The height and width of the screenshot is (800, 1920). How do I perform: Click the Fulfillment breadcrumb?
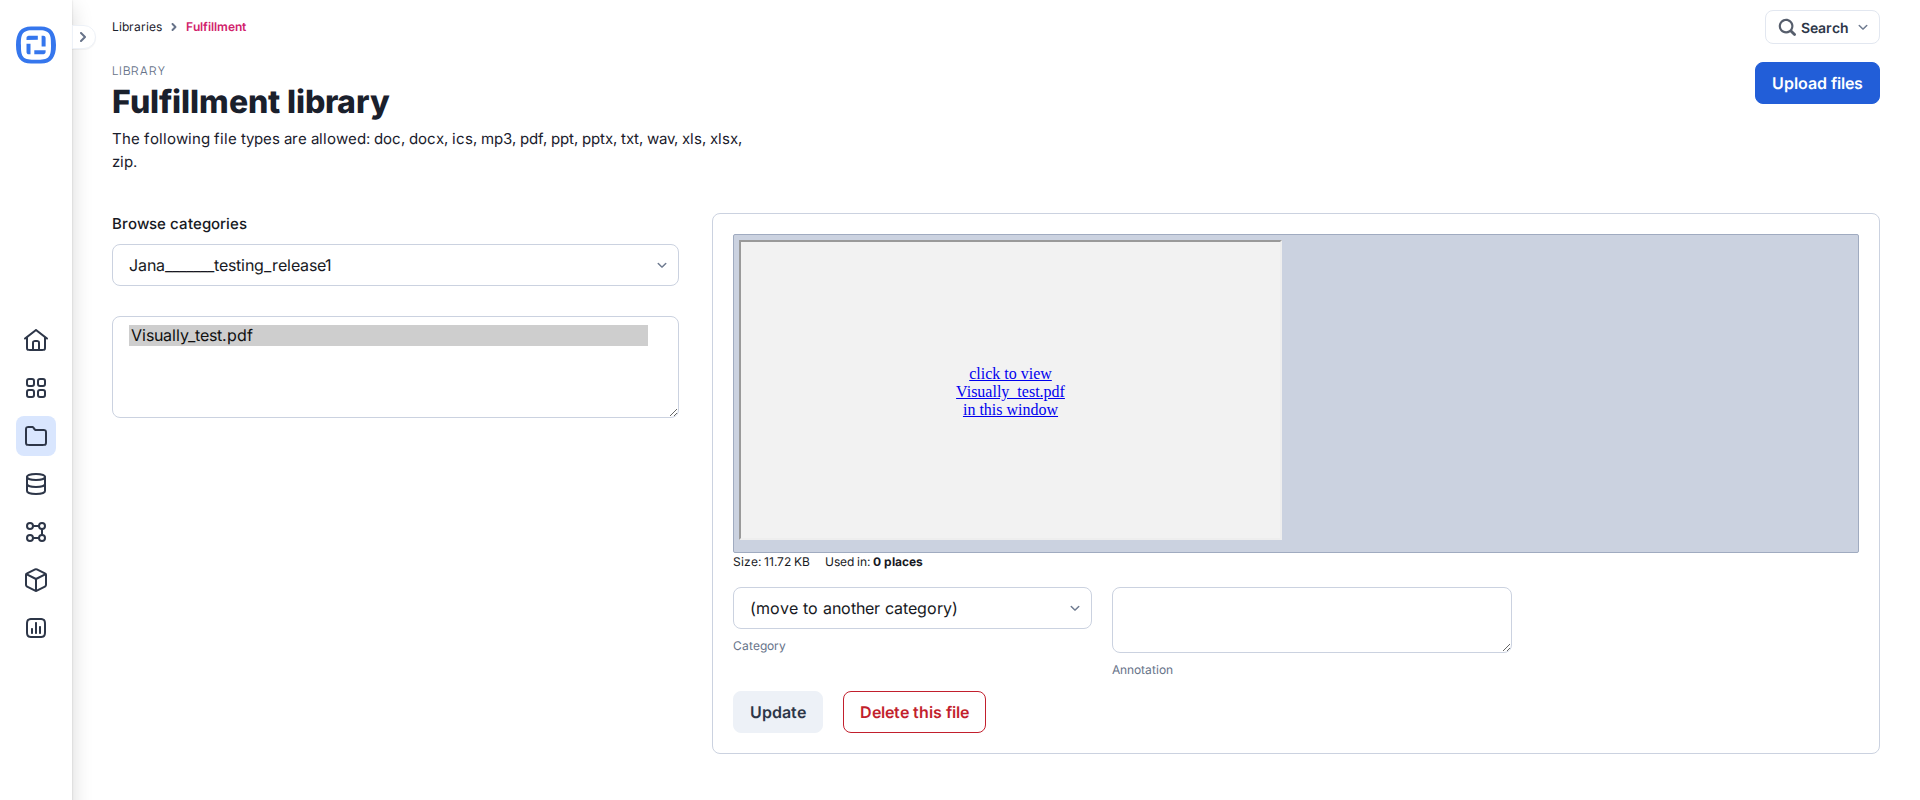click(216, 27)
